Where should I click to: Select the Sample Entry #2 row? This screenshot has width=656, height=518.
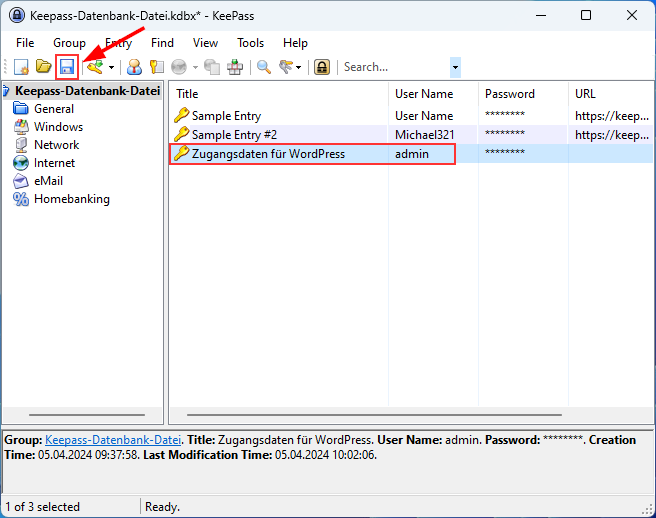click(x=412, y=135)
